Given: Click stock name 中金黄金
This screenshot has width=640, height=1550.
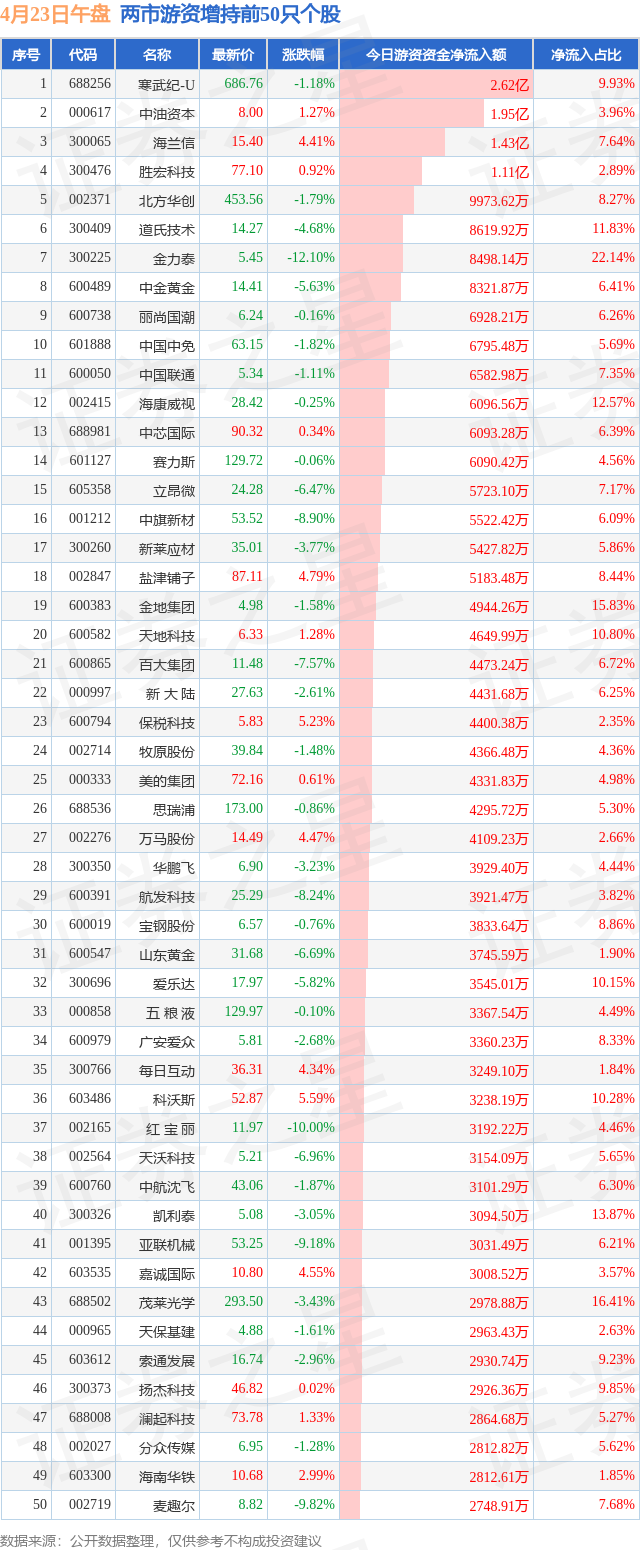Looking at the screenshot, I should pos(167,287).
